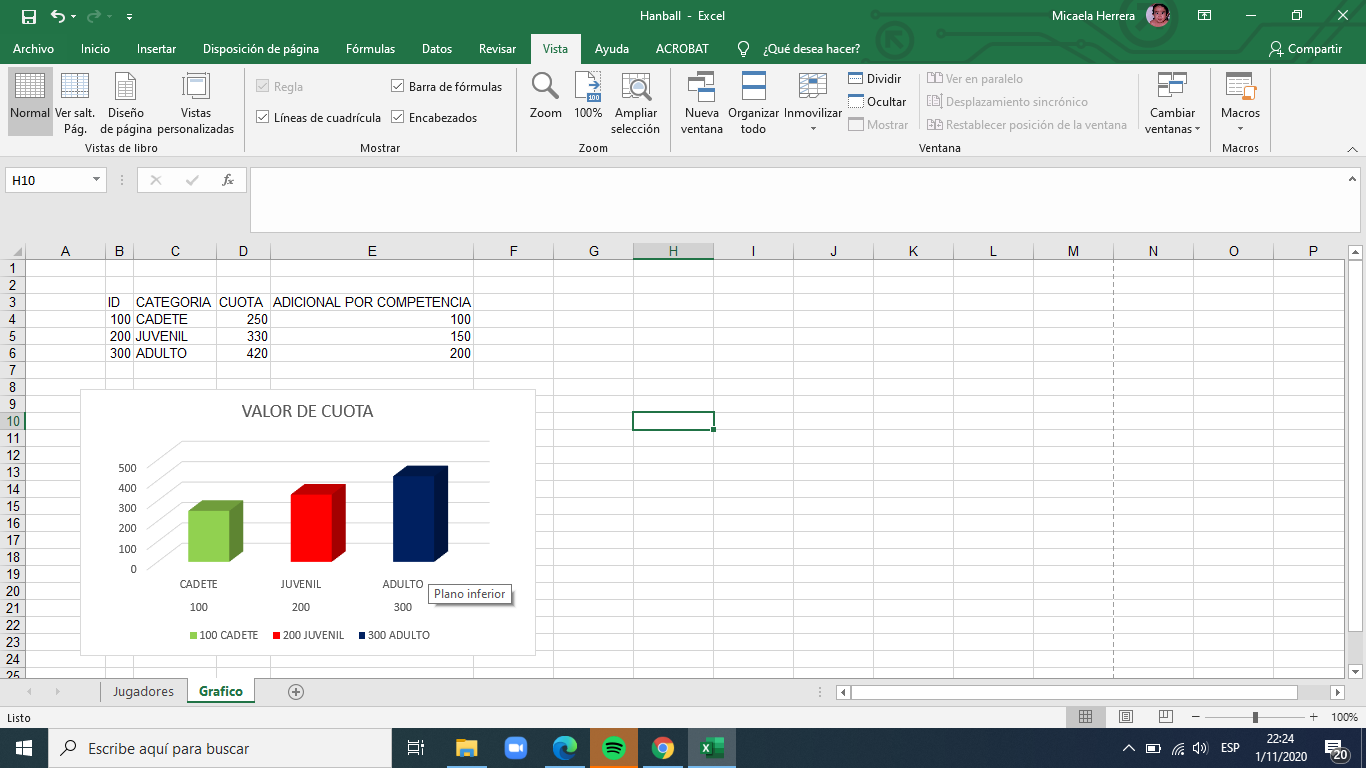Click the 100% zoom level text
The width and height of the screenshot is (1366, 768).
pos(1343,717)
